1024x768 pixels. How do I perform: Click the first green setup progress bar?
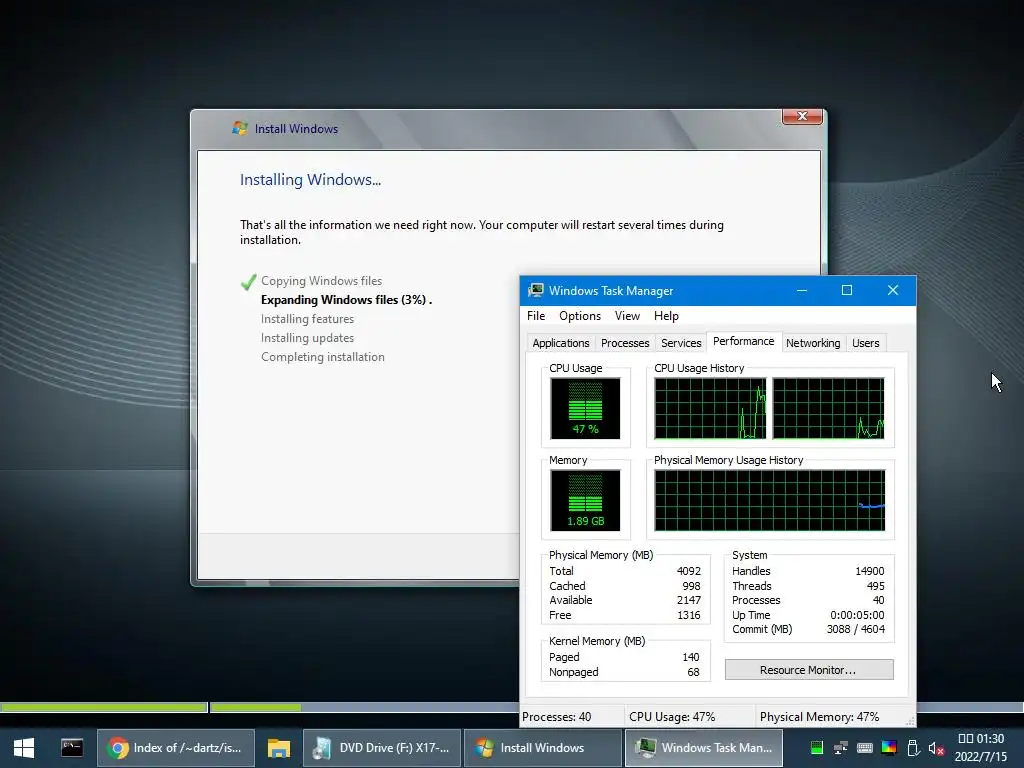(x=103, y=707)
